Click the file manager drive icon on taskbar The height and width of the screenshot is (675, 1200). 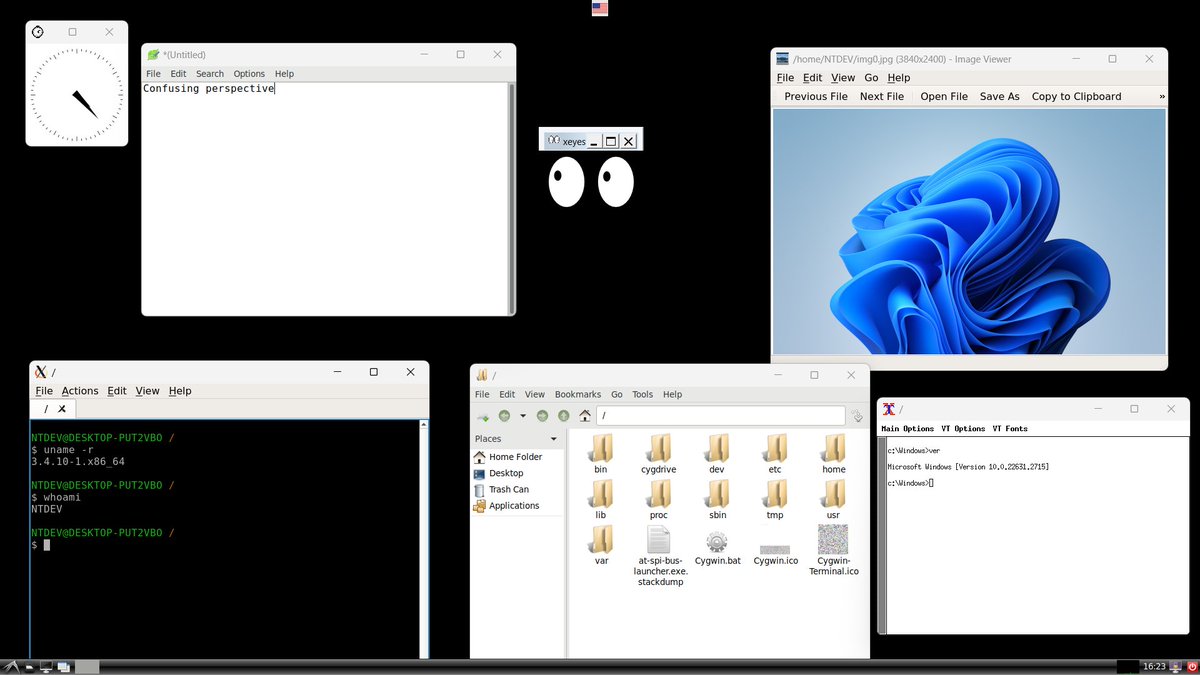[x=30, y=667]
